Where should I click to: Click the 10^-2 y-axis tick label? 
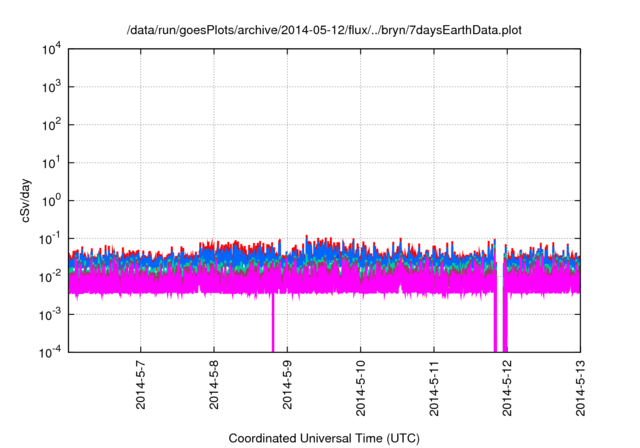click(x=52, y=276)
